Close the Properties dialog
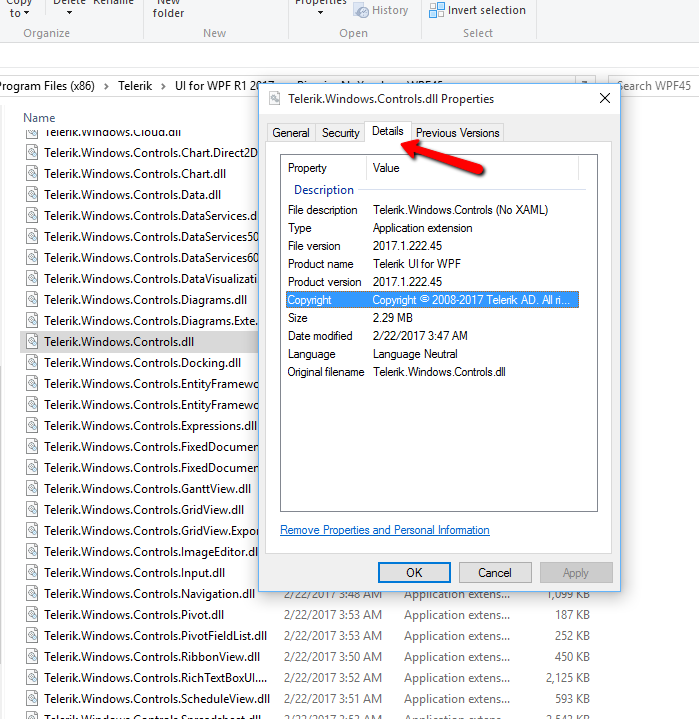The height and width of the screenshot is (719, 699). click(605, 98)
